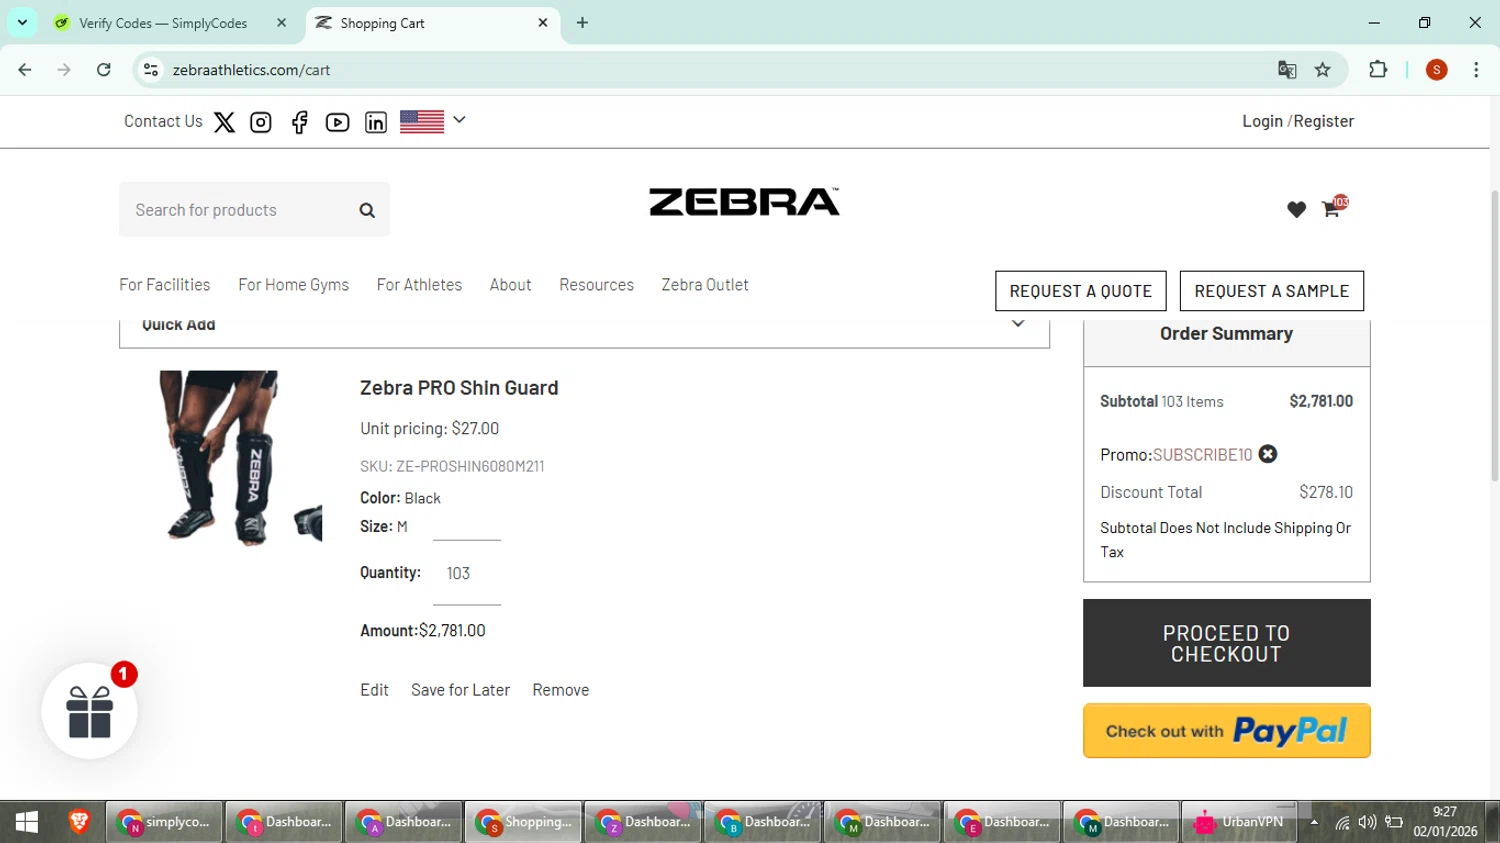This screenshot has width=1500, height=843.
Task: Click the Contact Us link
Action: point(163,121)
